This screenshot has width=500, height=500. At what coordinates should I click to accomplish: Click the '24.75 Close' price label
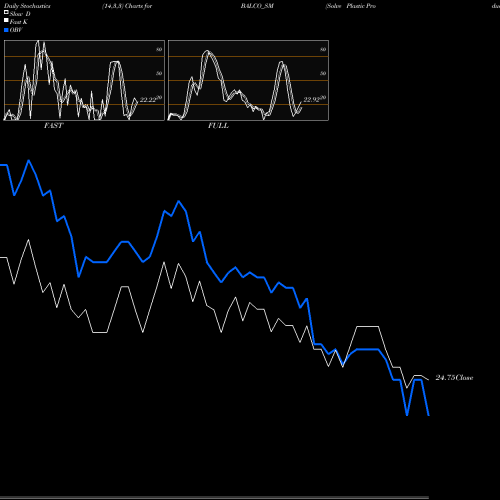click(x=454, y=378)
